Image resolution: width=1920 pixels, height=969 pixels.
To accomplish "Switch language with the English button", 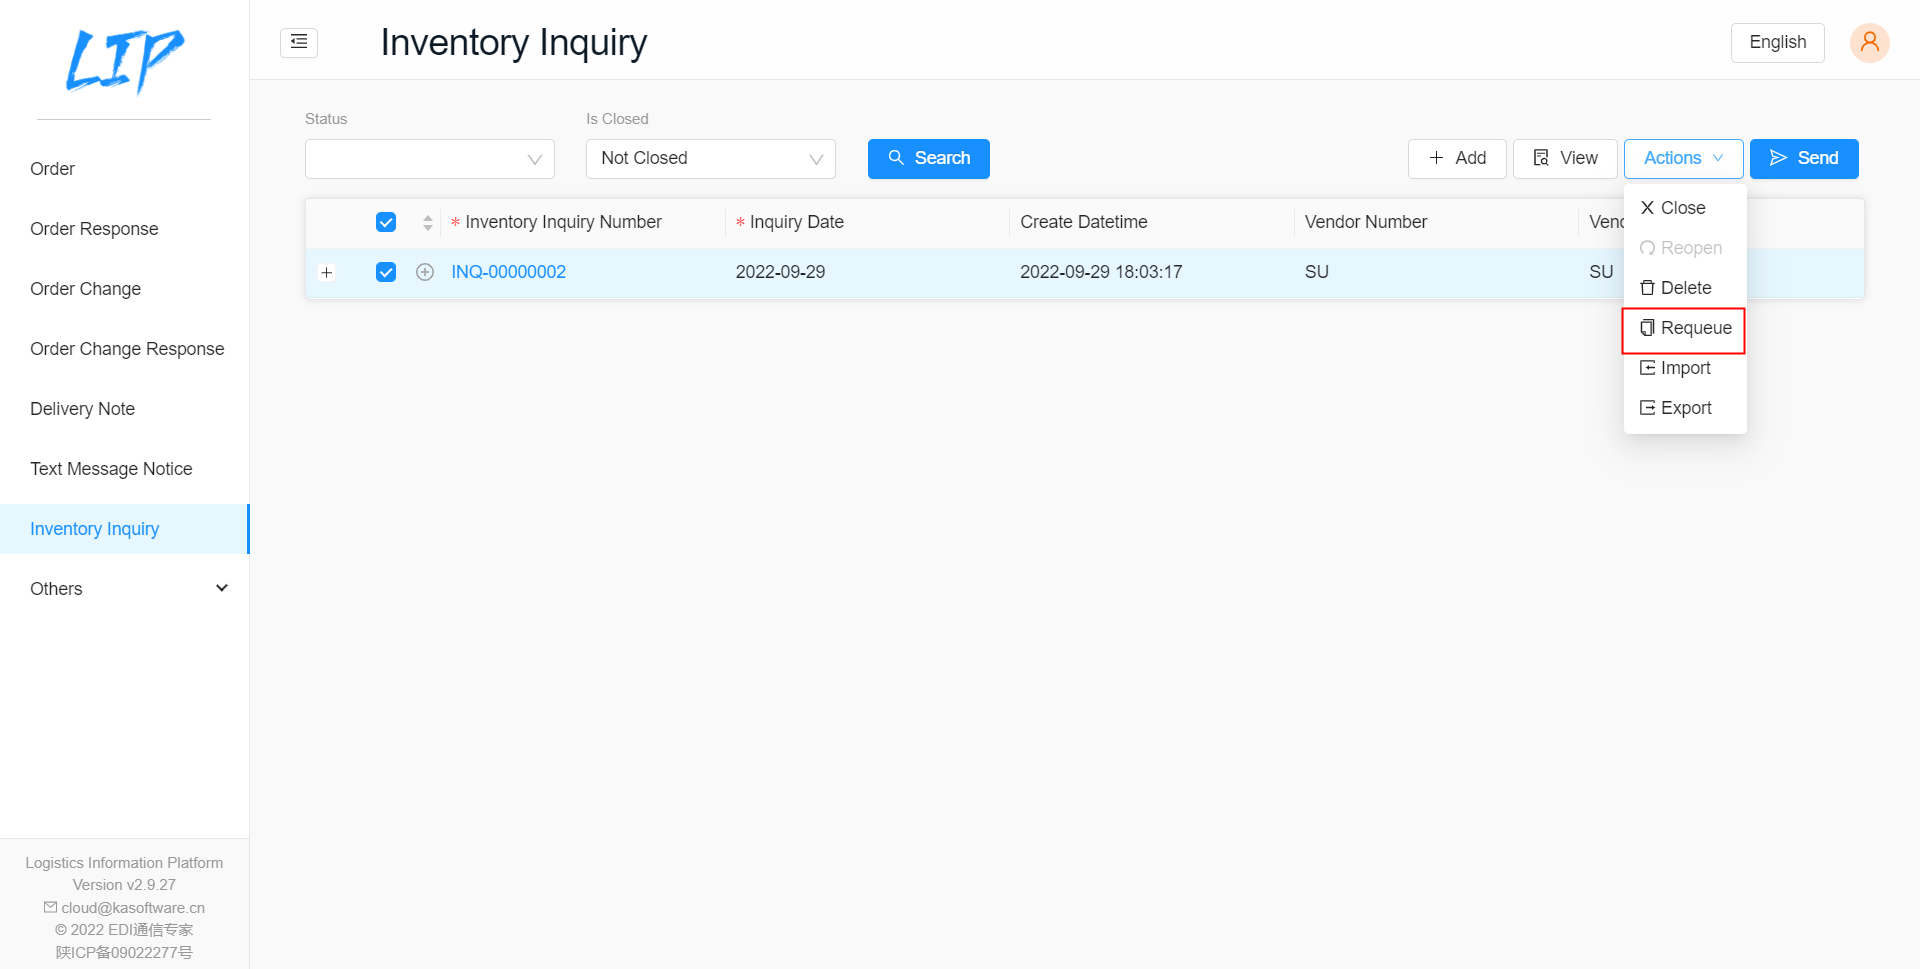I will pos(1777,42).
